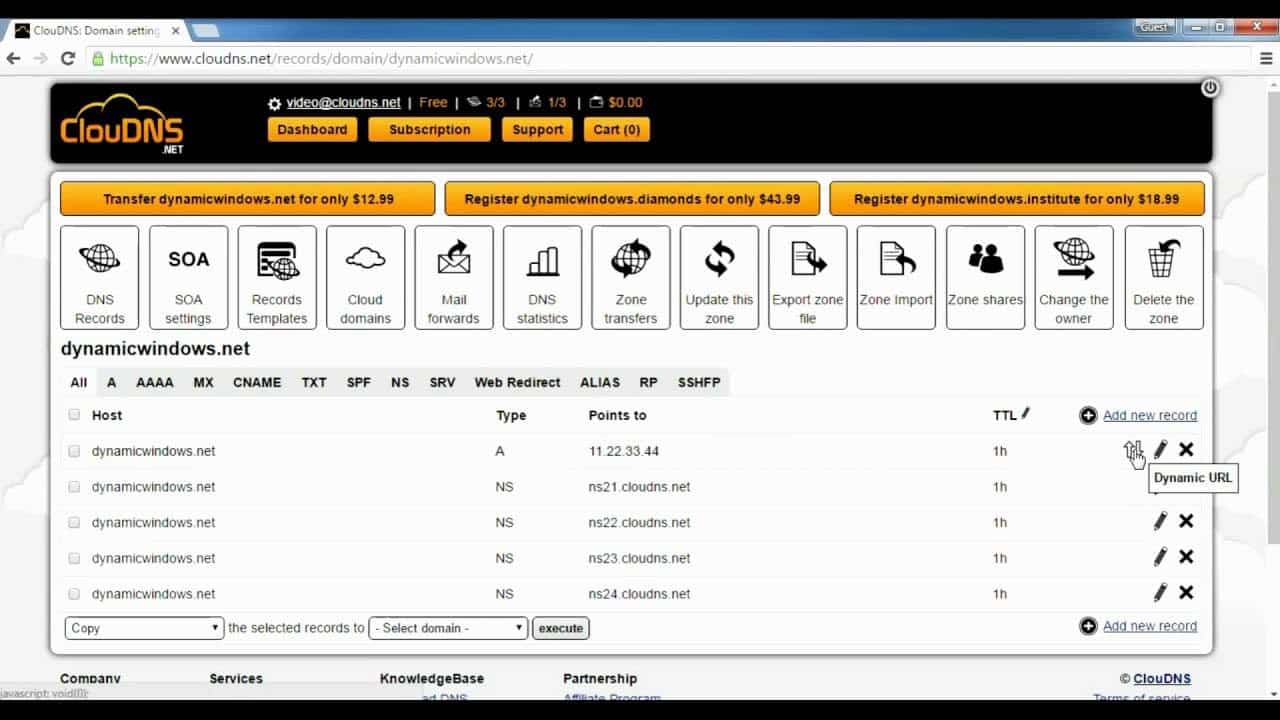Click Dynamic URL icon for the A record

[1133, 451]
